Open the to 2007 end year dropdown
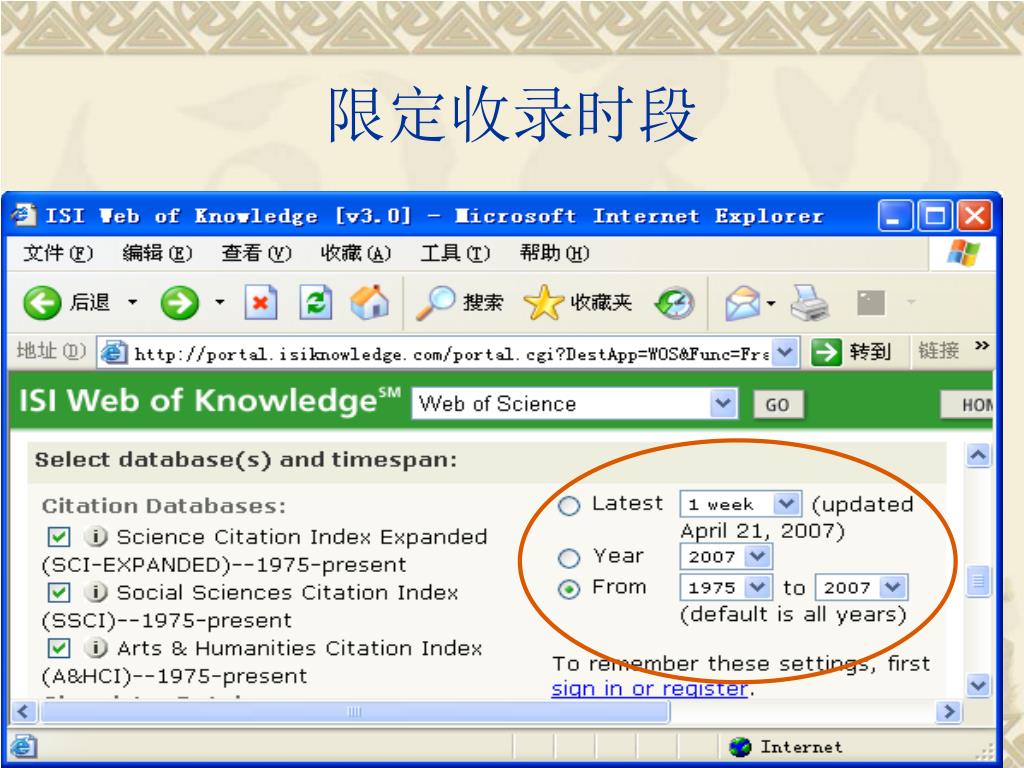This screenshot has width=1024, height=768. (861, 587)
